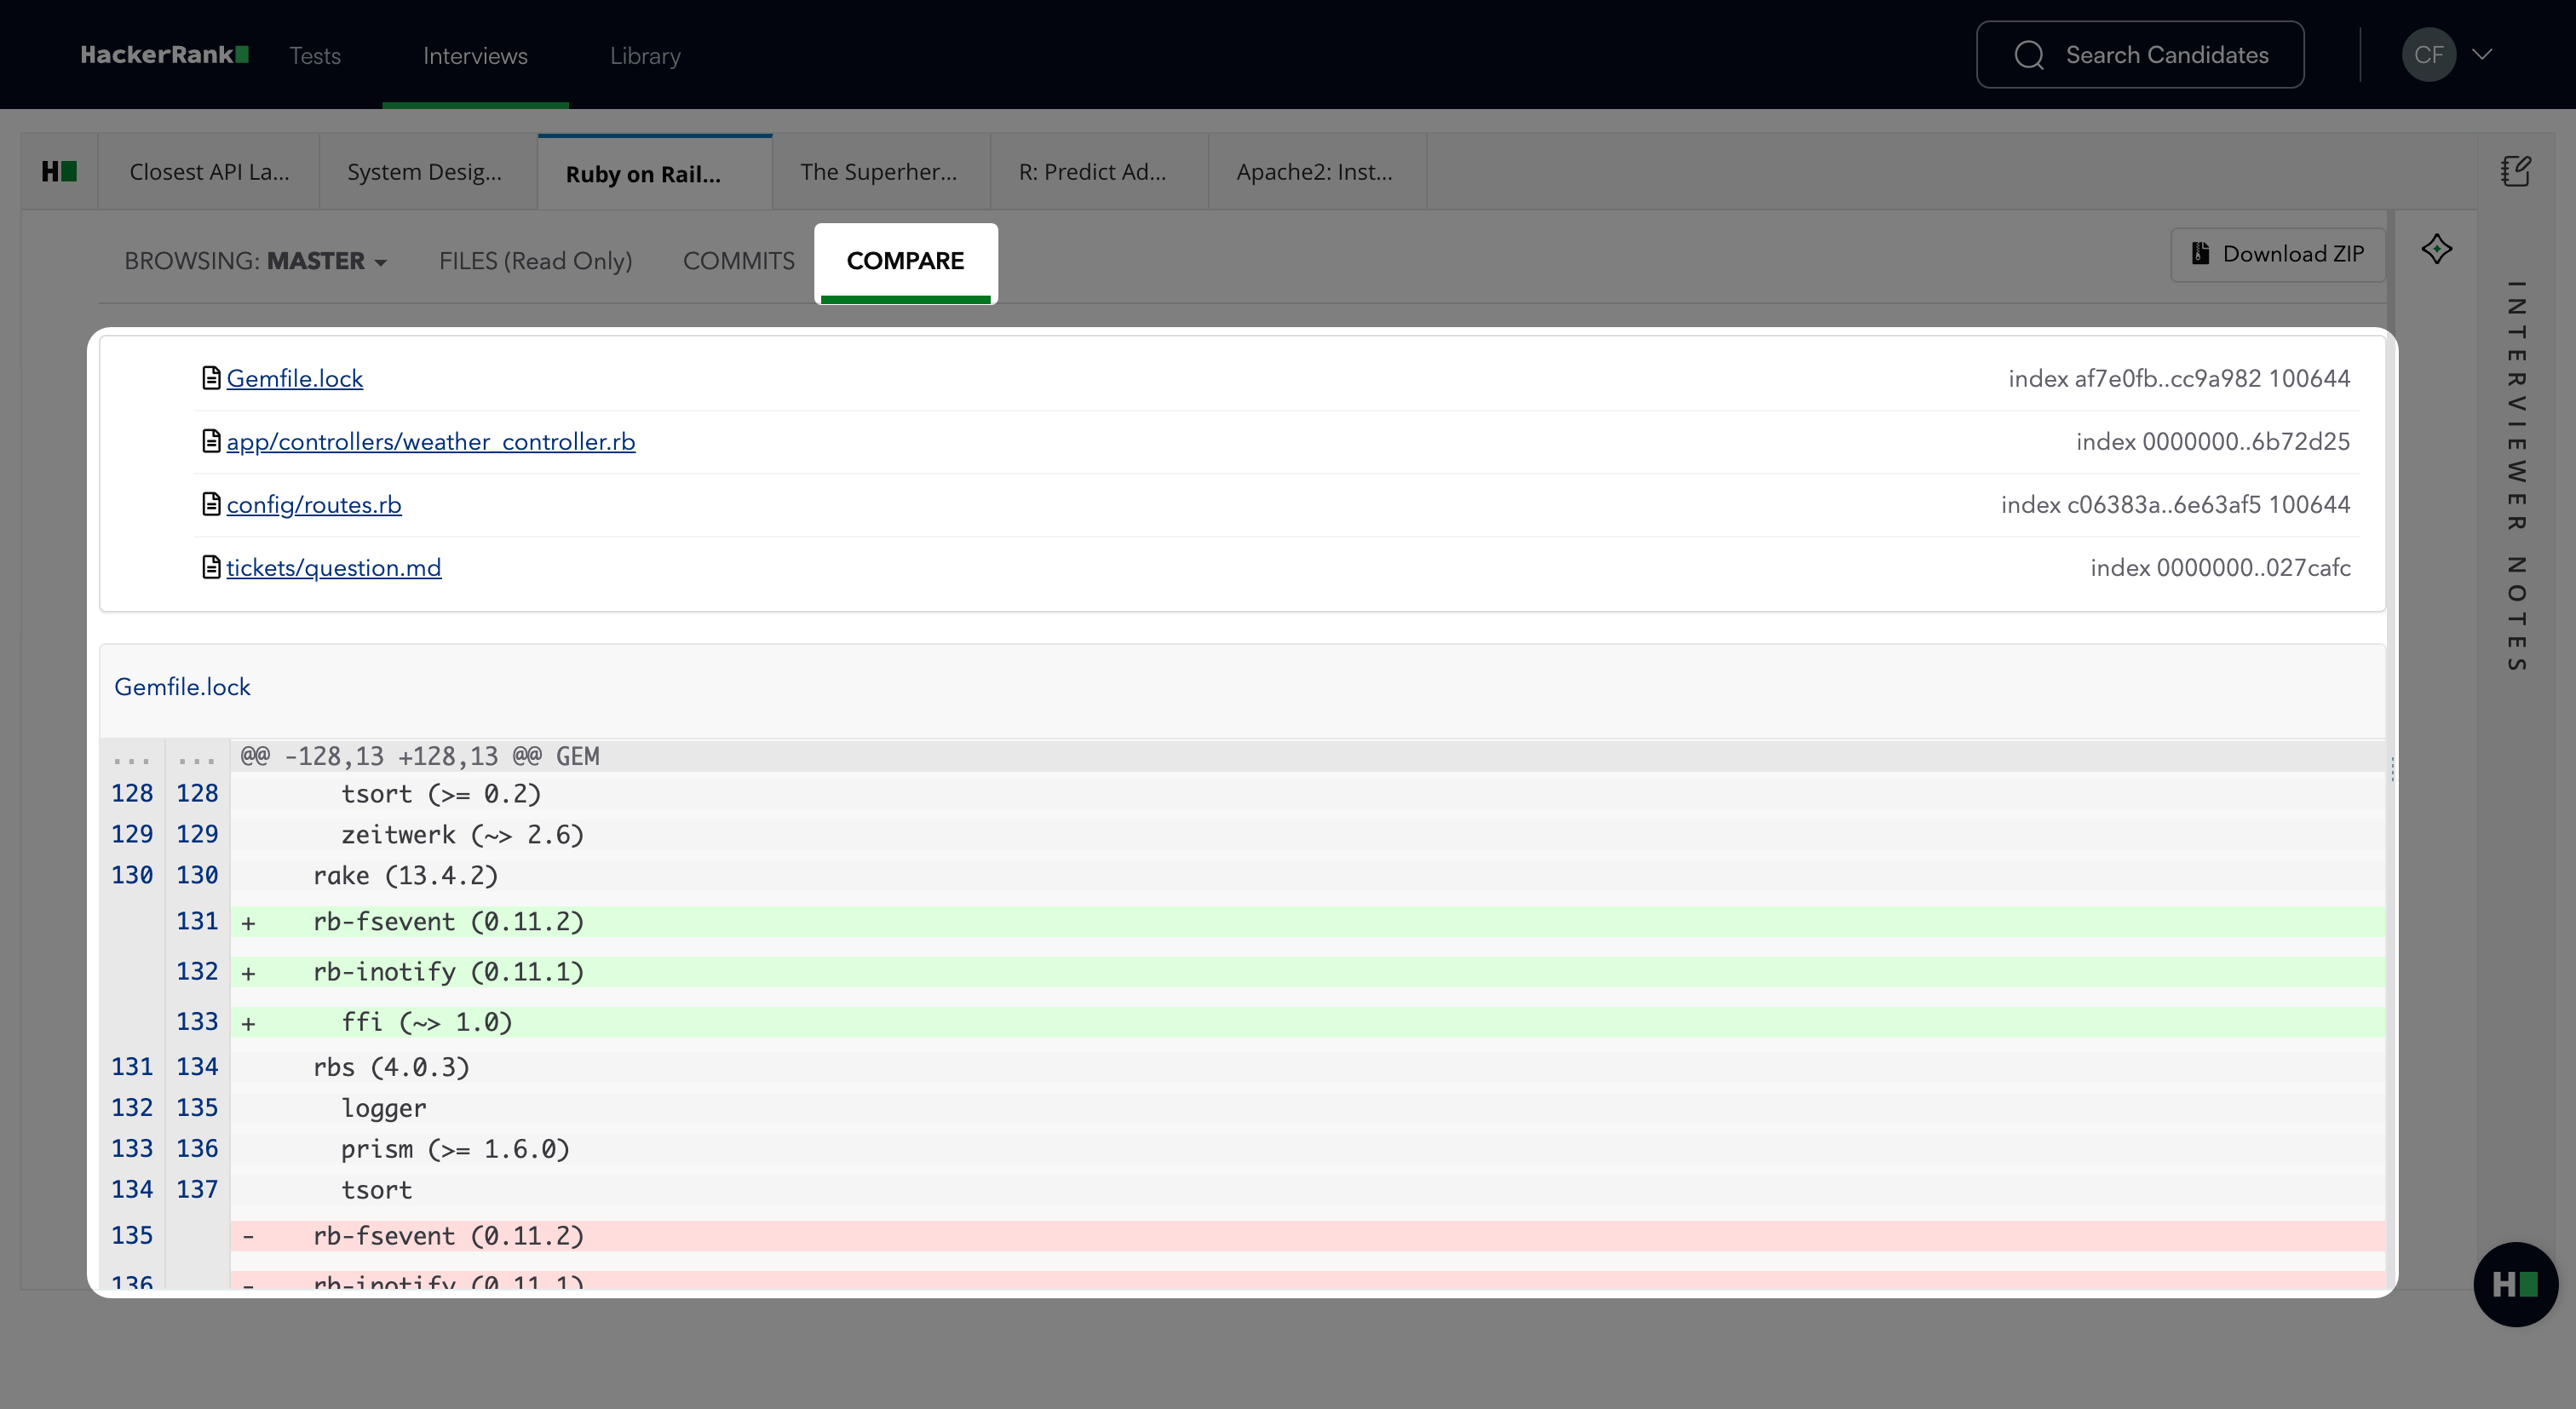Screen dimensions: 2576x1409
Task: Switch to the System Desig... tab
Action: (x=428, y=172)
